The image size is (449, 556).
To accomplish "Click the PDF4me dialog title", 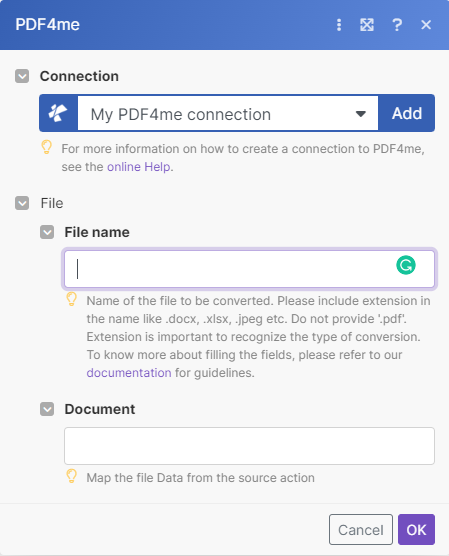I will [48, 24].
